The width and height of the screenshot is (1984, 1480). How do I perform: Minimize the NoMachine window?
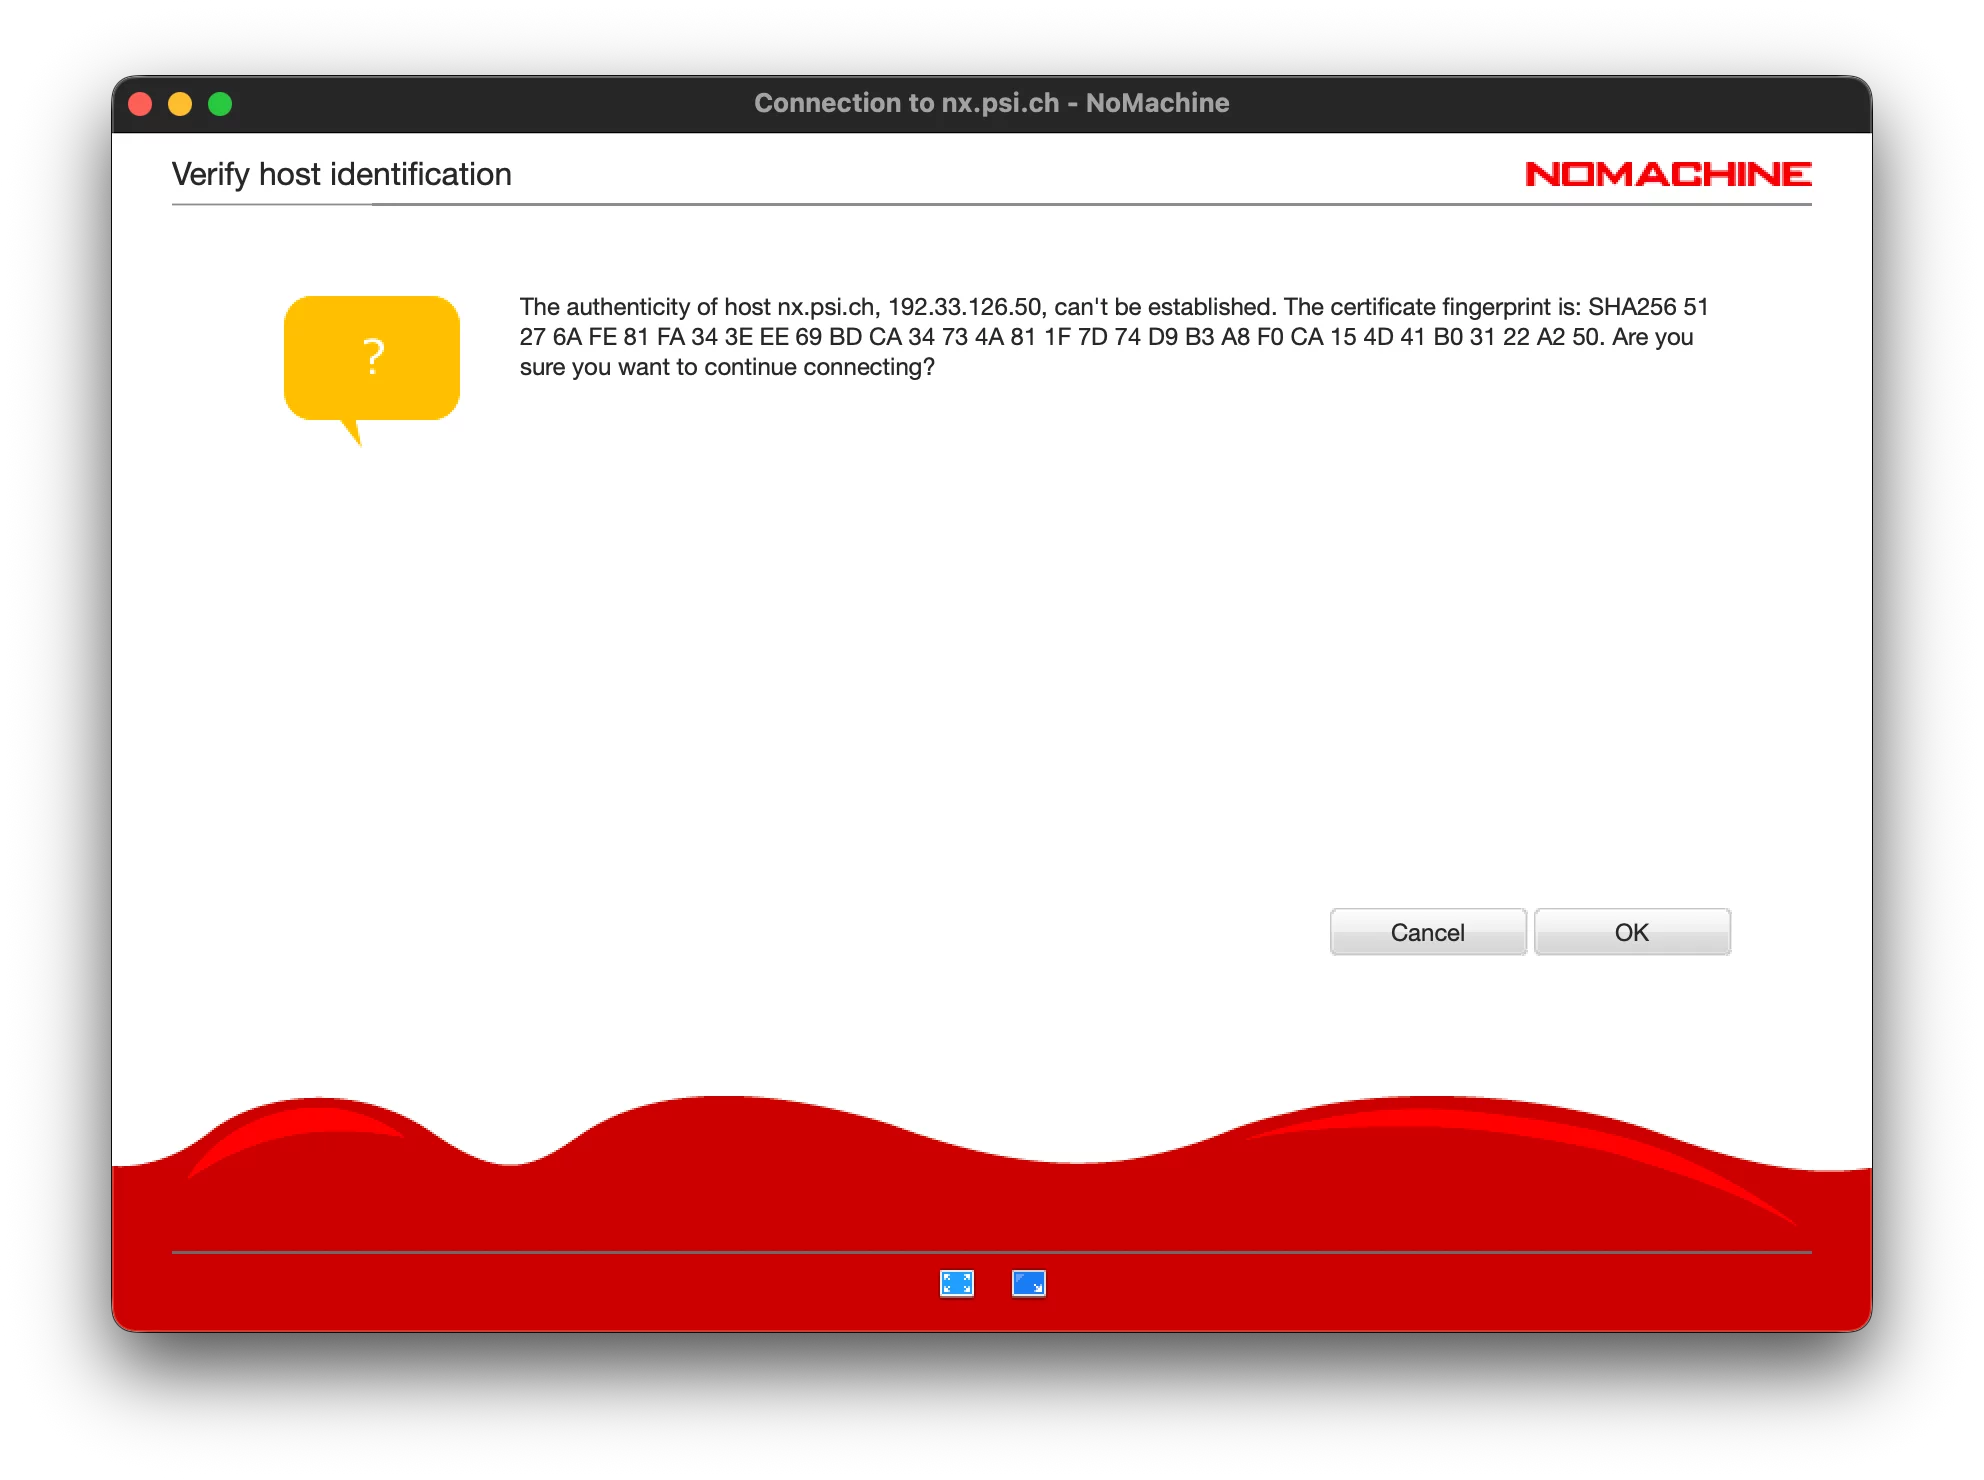181,103
